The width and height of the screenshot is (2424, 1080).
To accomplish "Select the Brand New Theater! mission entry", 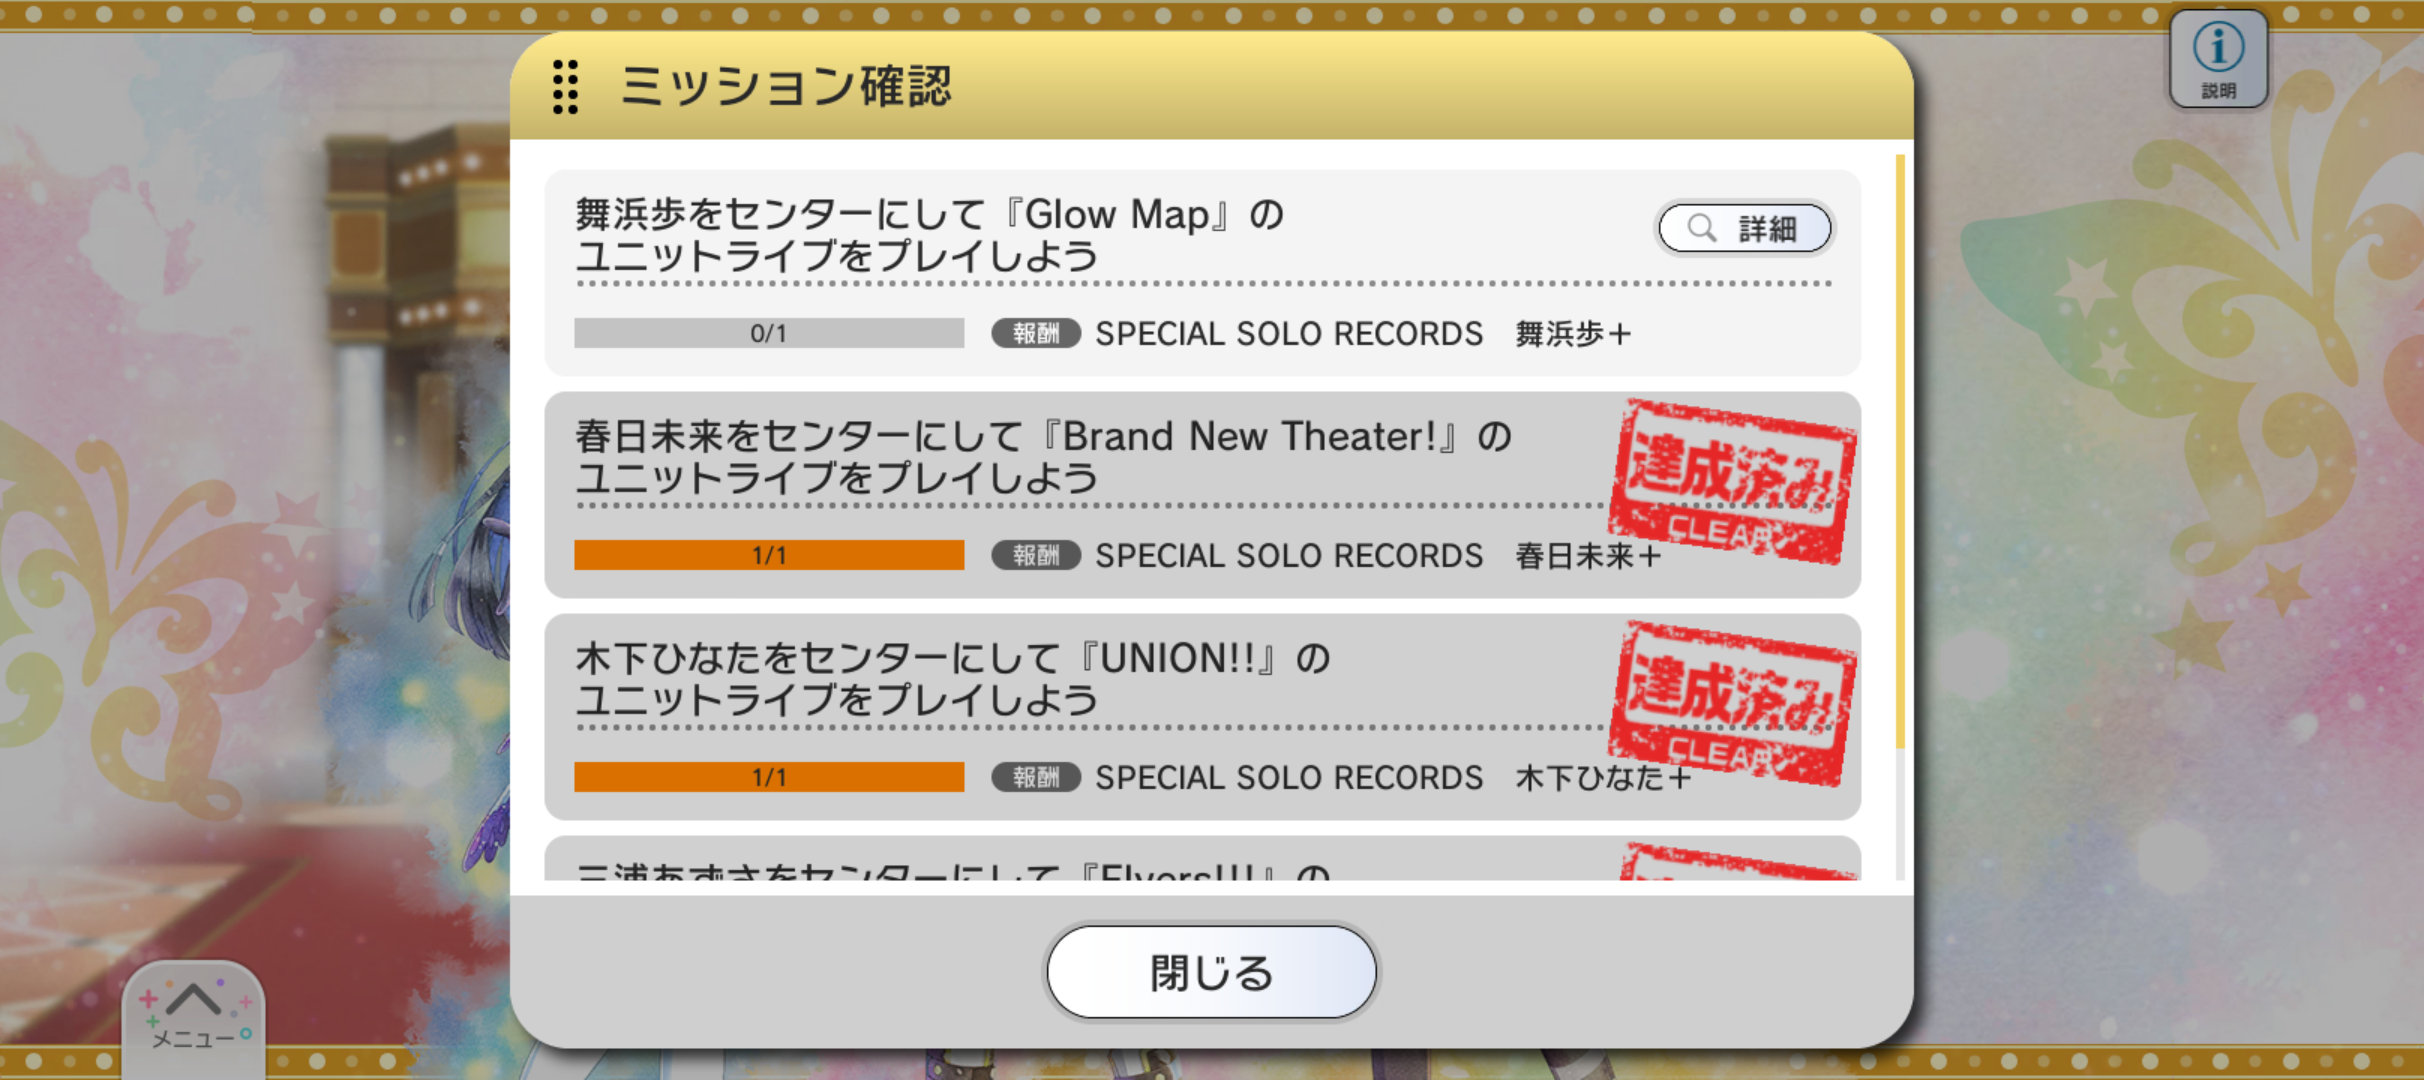I will pyautogui.click(x=1202, y=495).
